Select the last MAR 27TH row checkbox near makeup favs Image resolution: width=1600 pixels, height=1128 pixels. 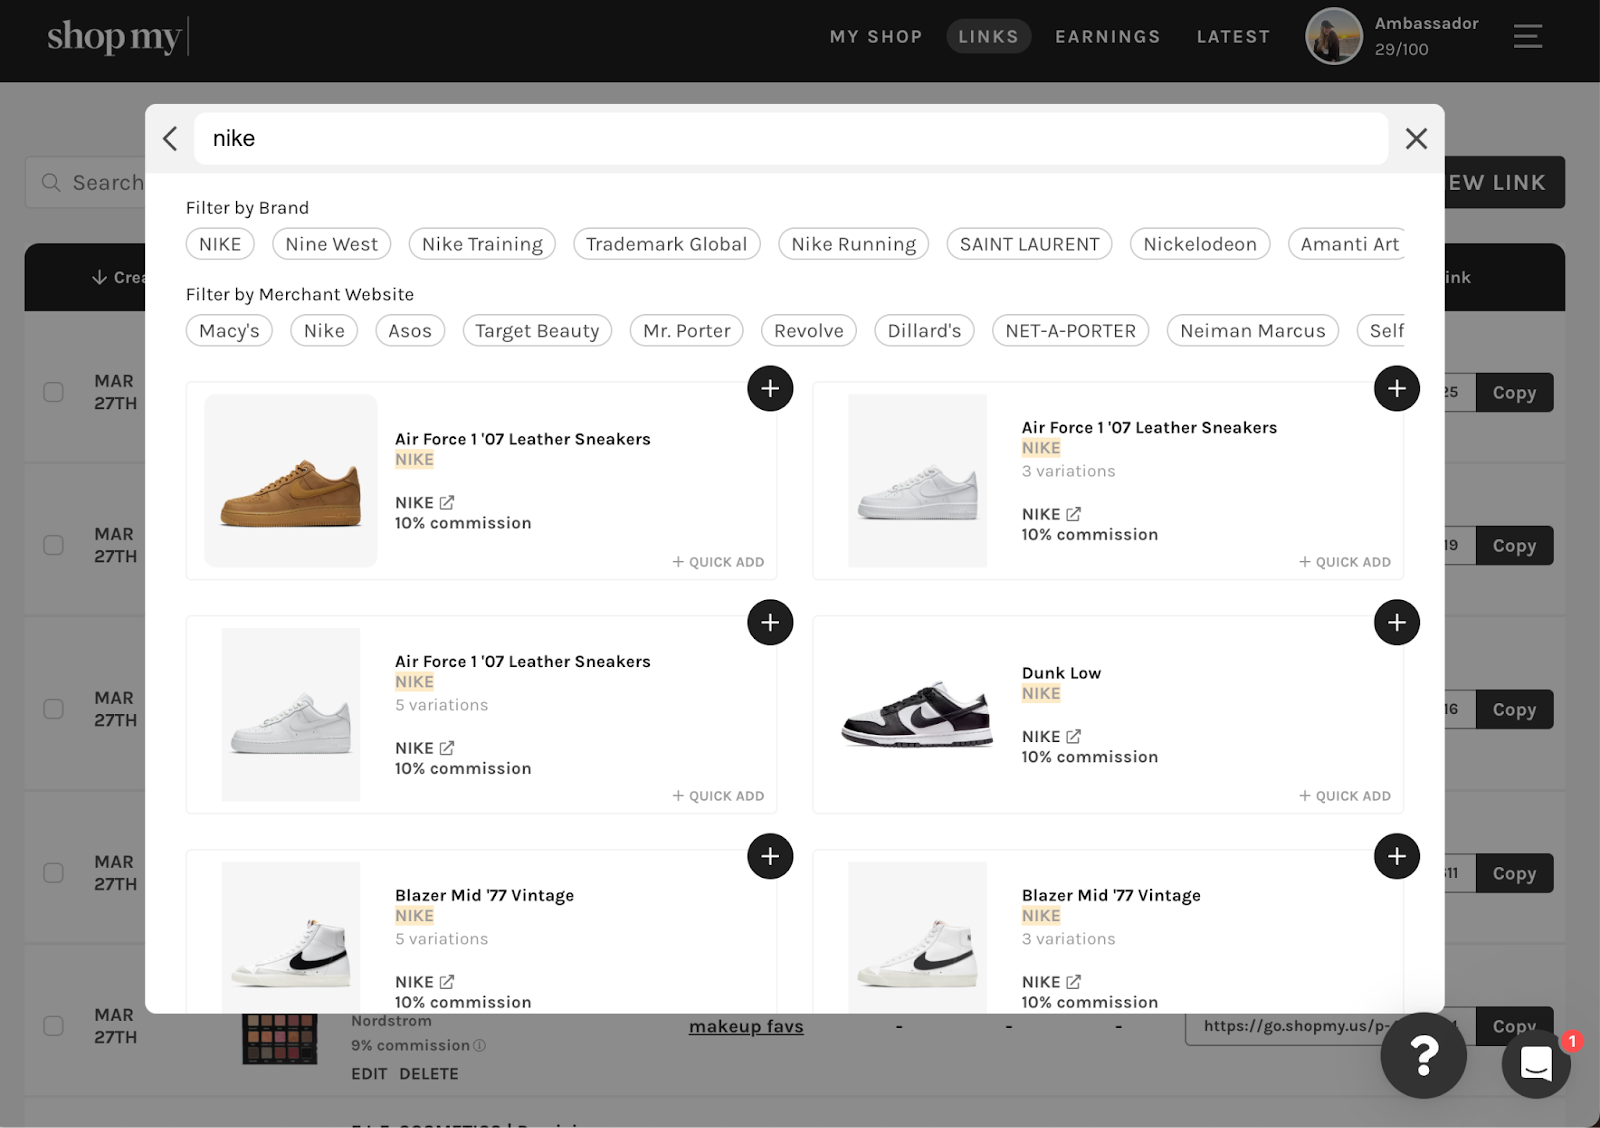(x=54, y=1026)
